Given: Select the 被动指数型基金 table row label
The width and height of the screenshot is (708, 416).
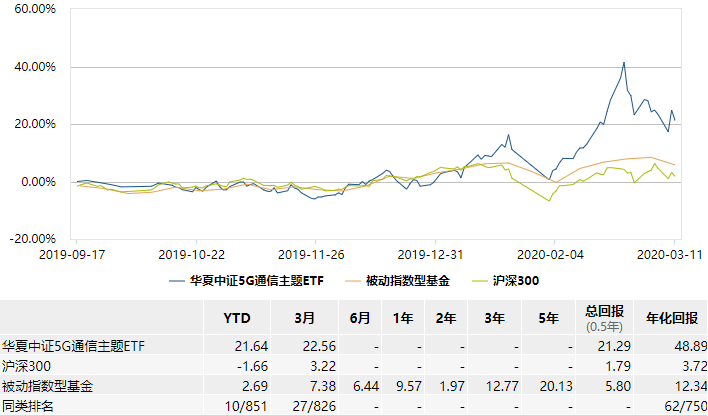Looking at the screenshot, I should (x=50, y=386).
